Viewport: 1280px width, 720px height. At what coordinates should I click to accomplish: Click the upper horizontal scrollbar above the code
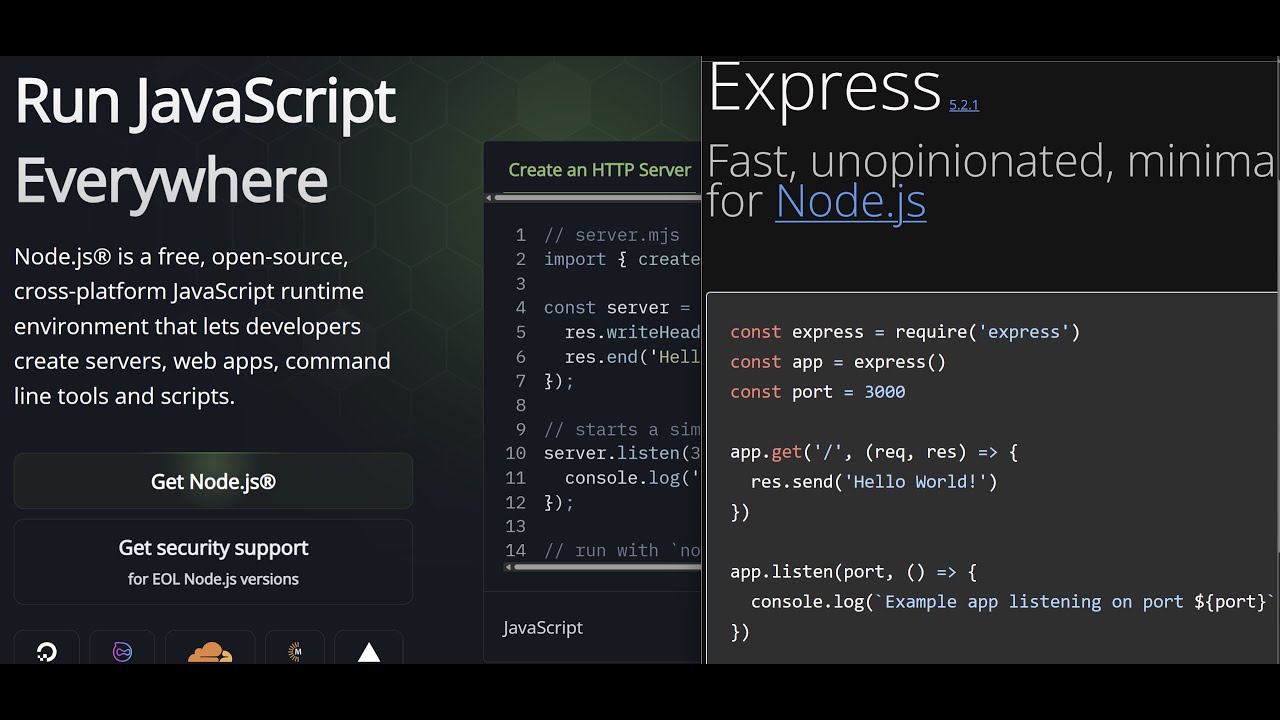point(597,198)
